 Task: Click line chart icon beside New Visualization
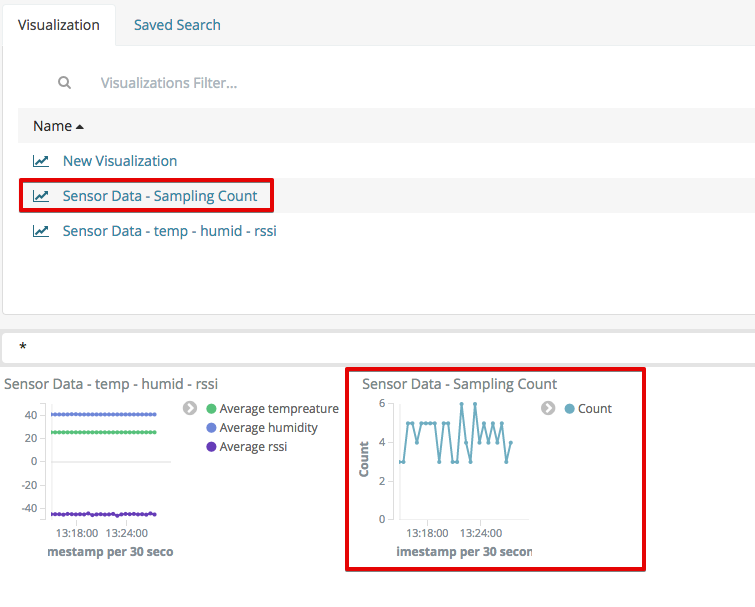point(41,161)
